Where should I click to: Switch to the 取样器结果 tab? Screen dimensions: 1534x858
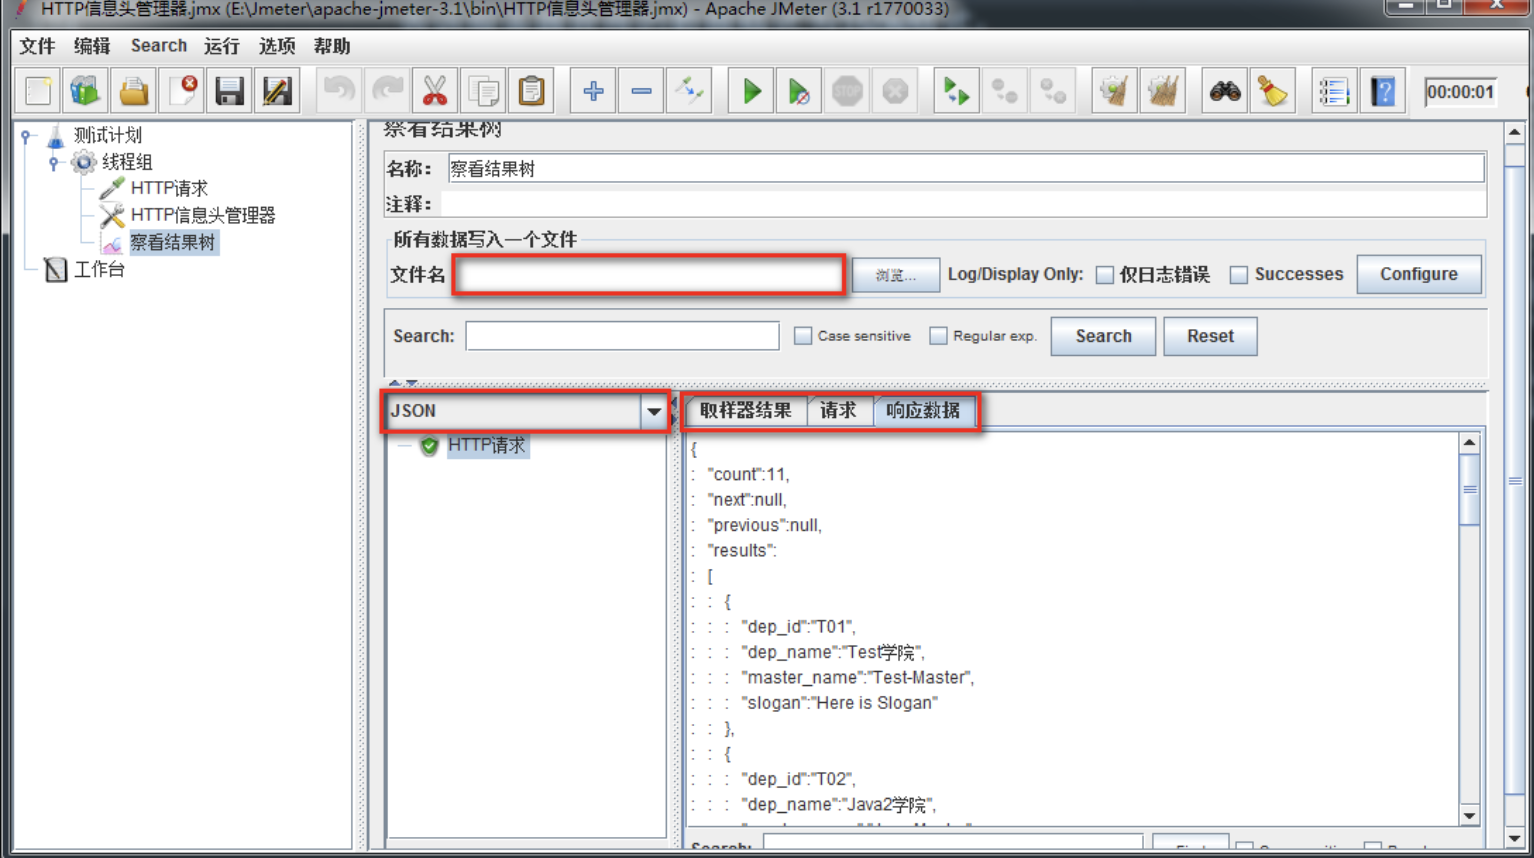tap(746, 411)
